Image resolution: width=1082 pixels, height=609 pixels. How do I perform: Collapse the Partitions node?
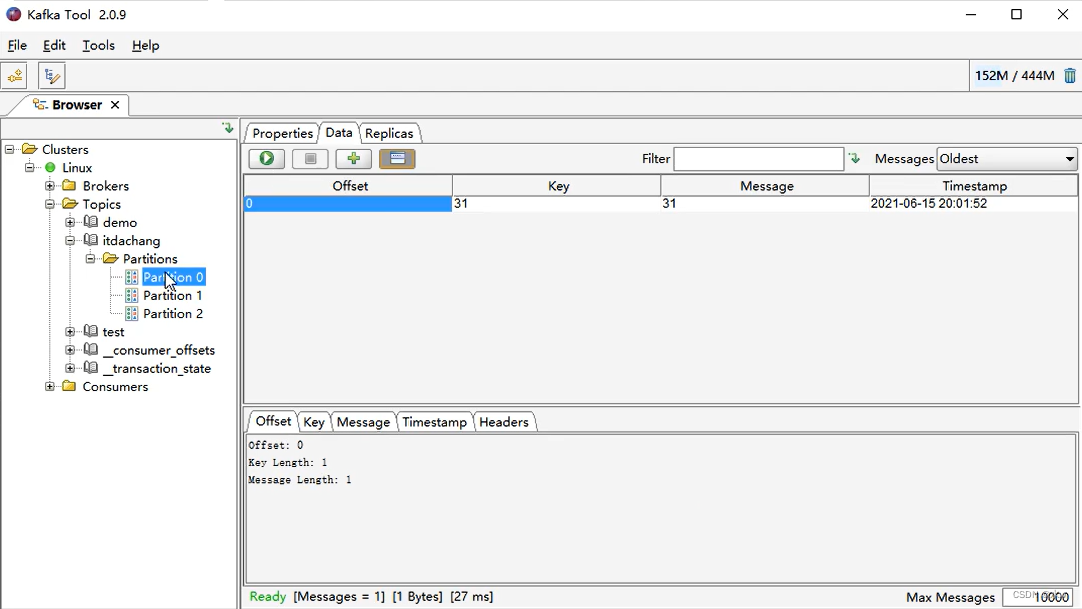(x=90, y=259)
